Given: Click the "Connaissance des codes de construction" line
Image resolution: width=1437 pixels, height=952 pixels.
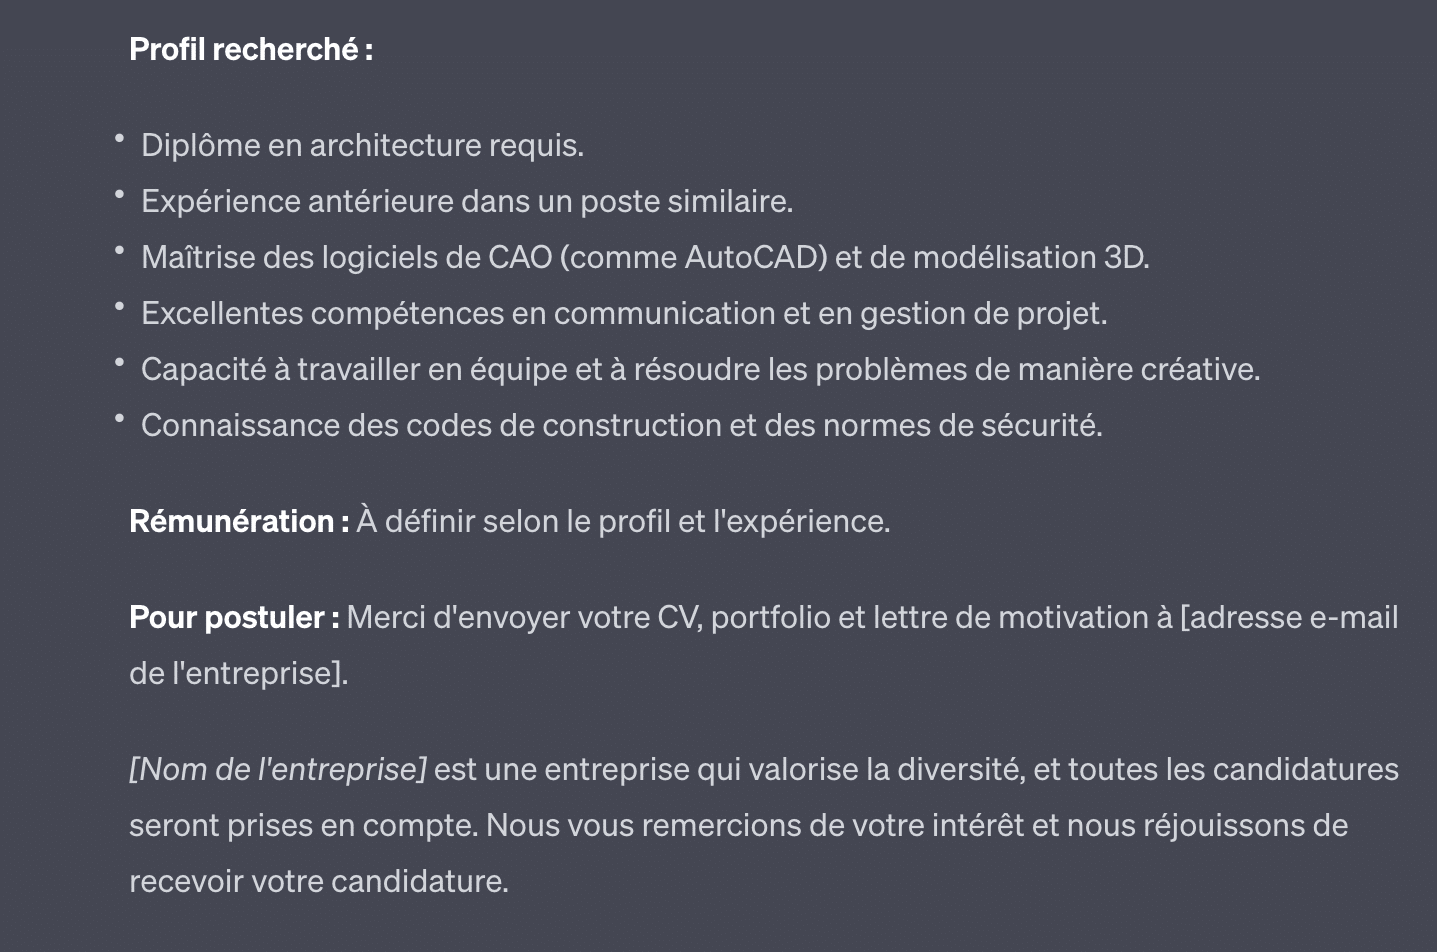Looking at the screenshot, I should coord(431,426).
